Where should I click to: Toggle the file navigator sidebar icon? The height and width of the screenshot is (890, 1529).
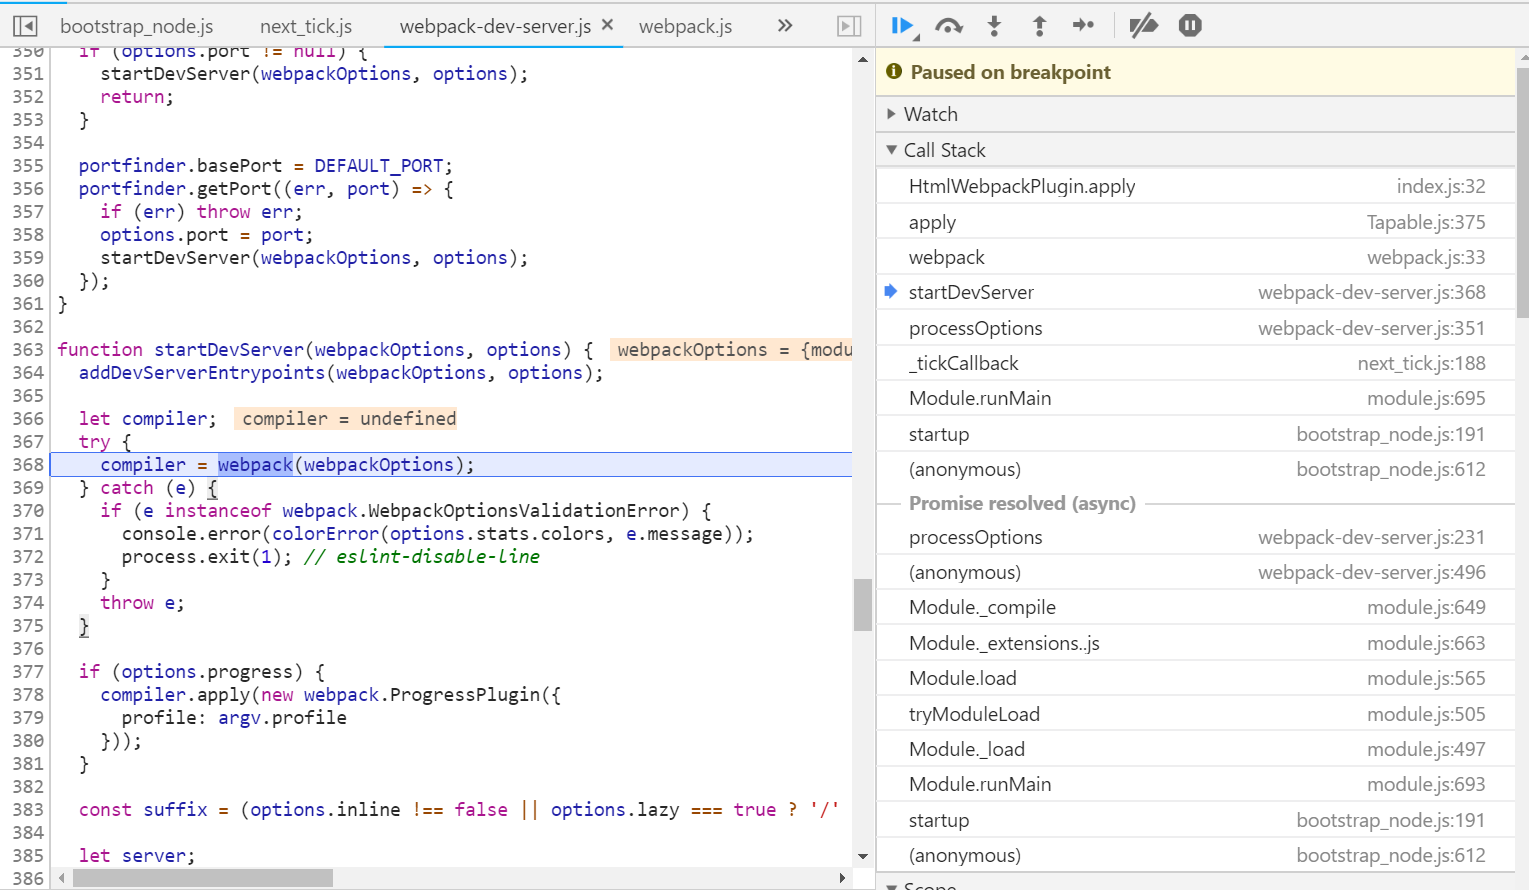(25, 26)
